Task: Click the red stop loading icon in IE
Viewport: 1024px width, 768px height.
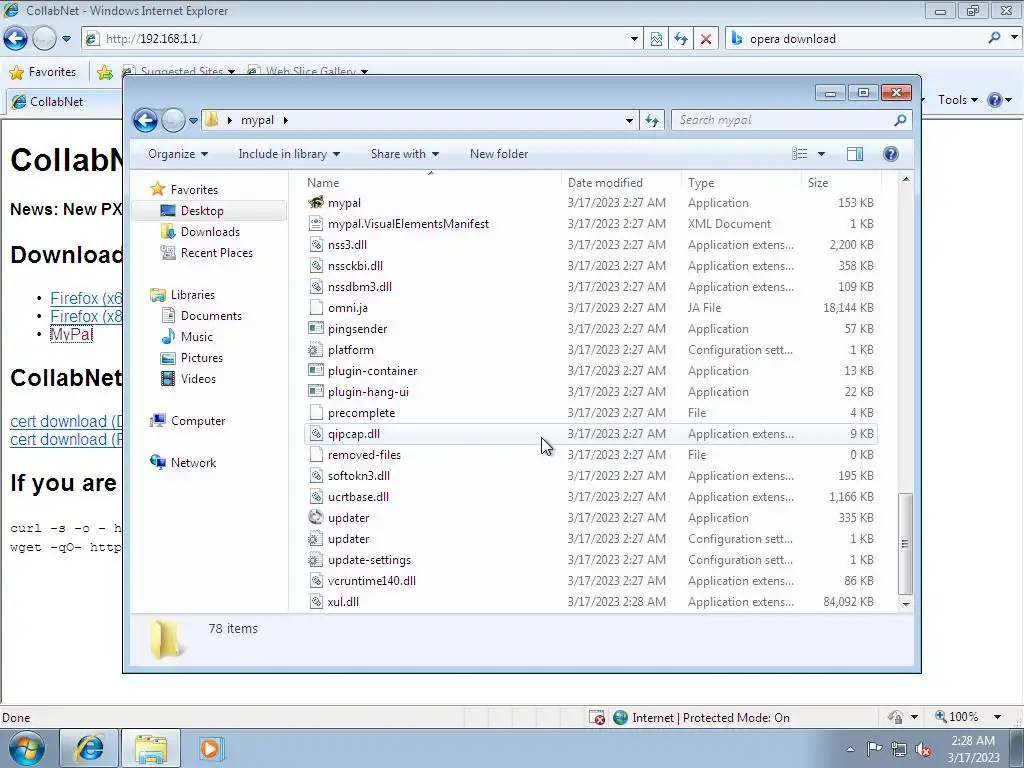Action: (706, 39)
